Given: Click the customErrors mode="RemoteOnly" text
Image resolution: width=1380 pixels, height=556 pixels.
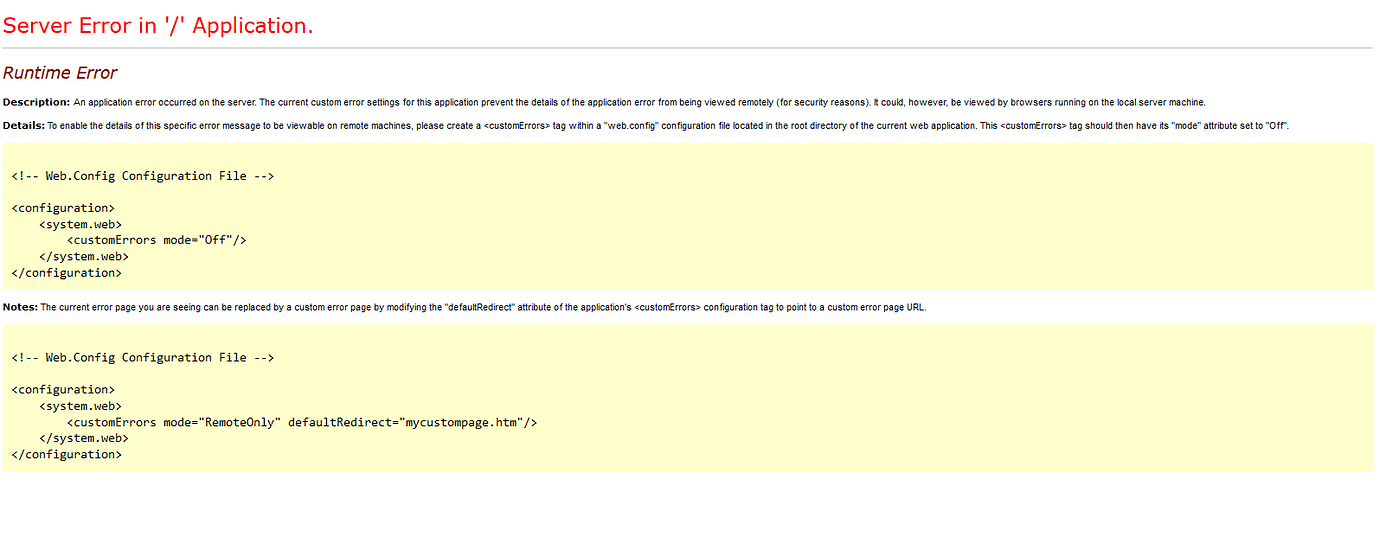Looking at the screenshot, I should (x=174, y=422).
